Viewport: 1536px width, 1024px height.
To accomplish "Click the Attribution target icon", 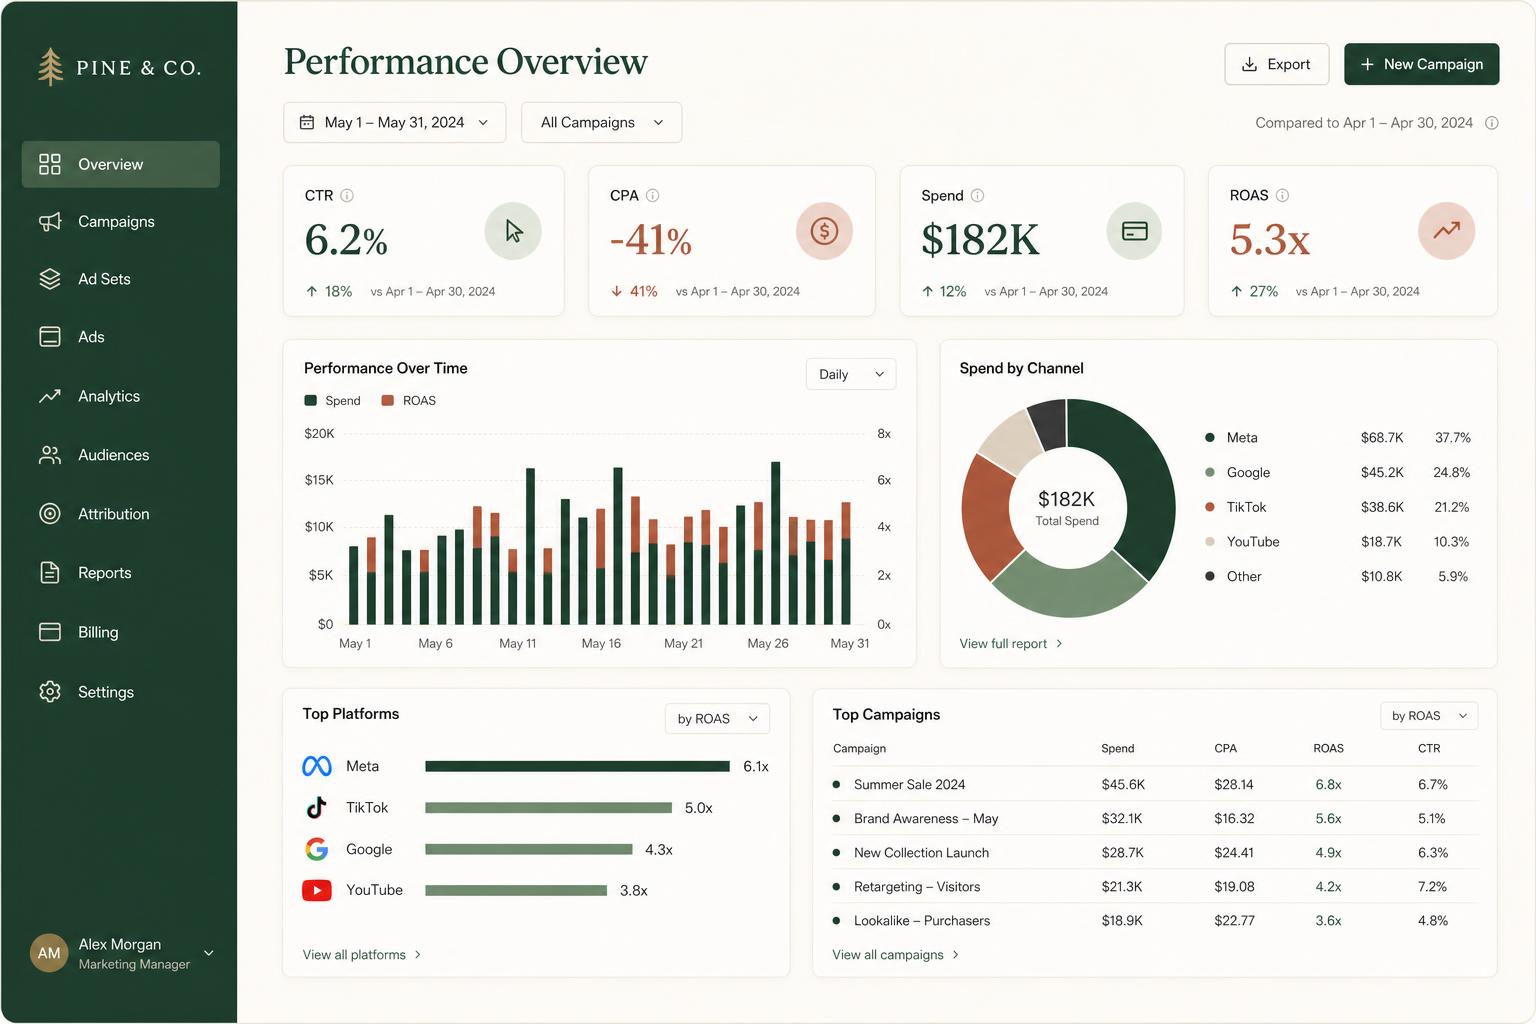I will point(50,514).
